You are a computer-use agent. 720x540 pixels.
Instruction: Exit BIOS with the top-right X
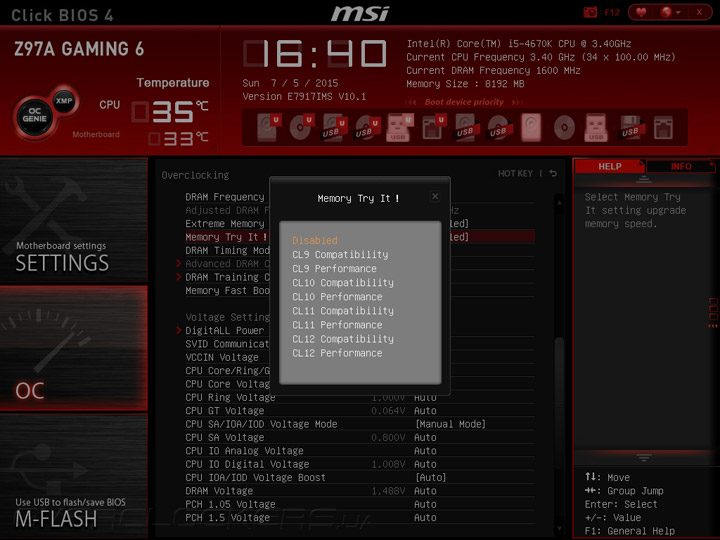coord(699,12)
